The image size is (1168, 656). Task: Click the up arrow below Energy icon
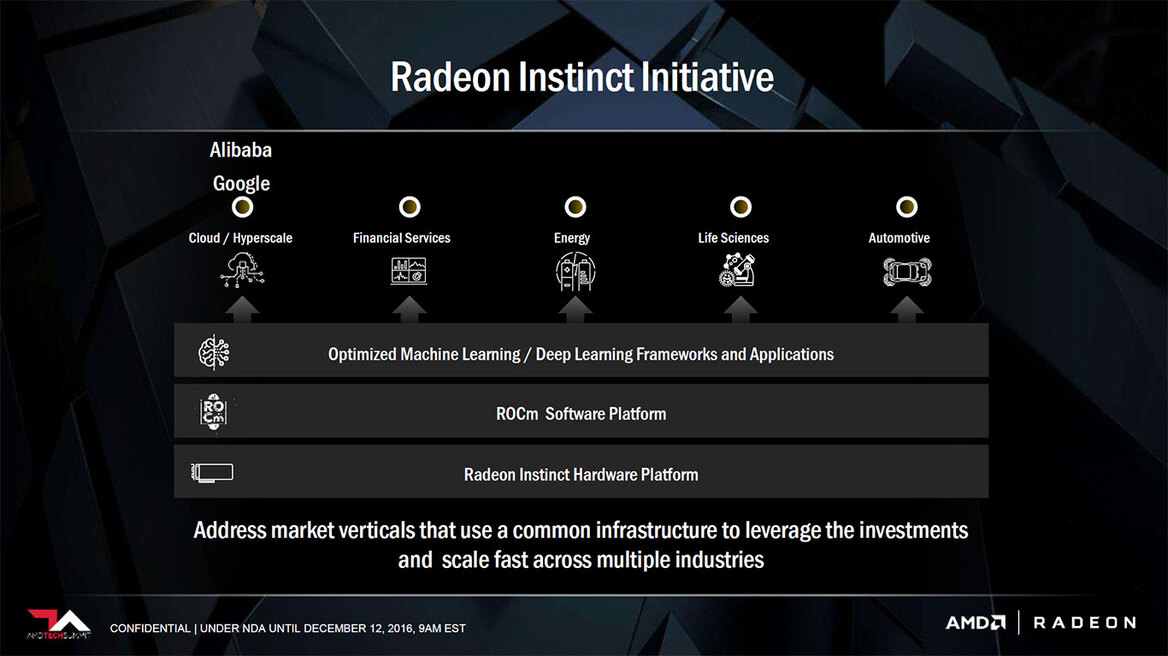click(575, 310)
